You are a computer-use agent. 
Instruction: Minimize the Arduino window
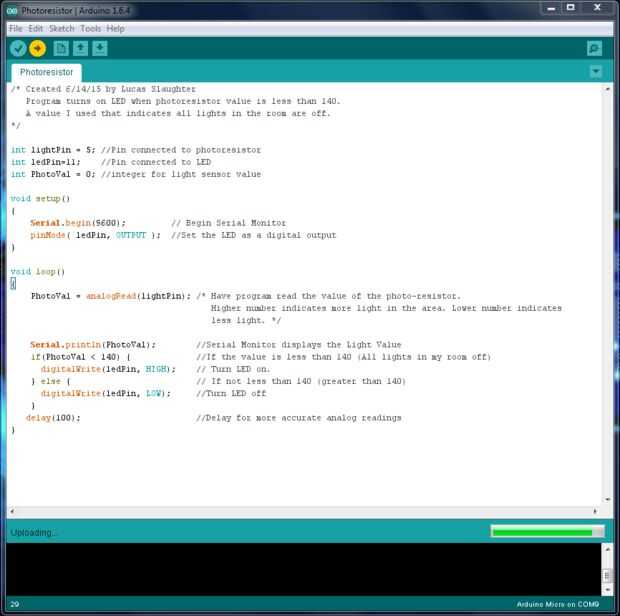pyautogui.click(x=551, y=8)
